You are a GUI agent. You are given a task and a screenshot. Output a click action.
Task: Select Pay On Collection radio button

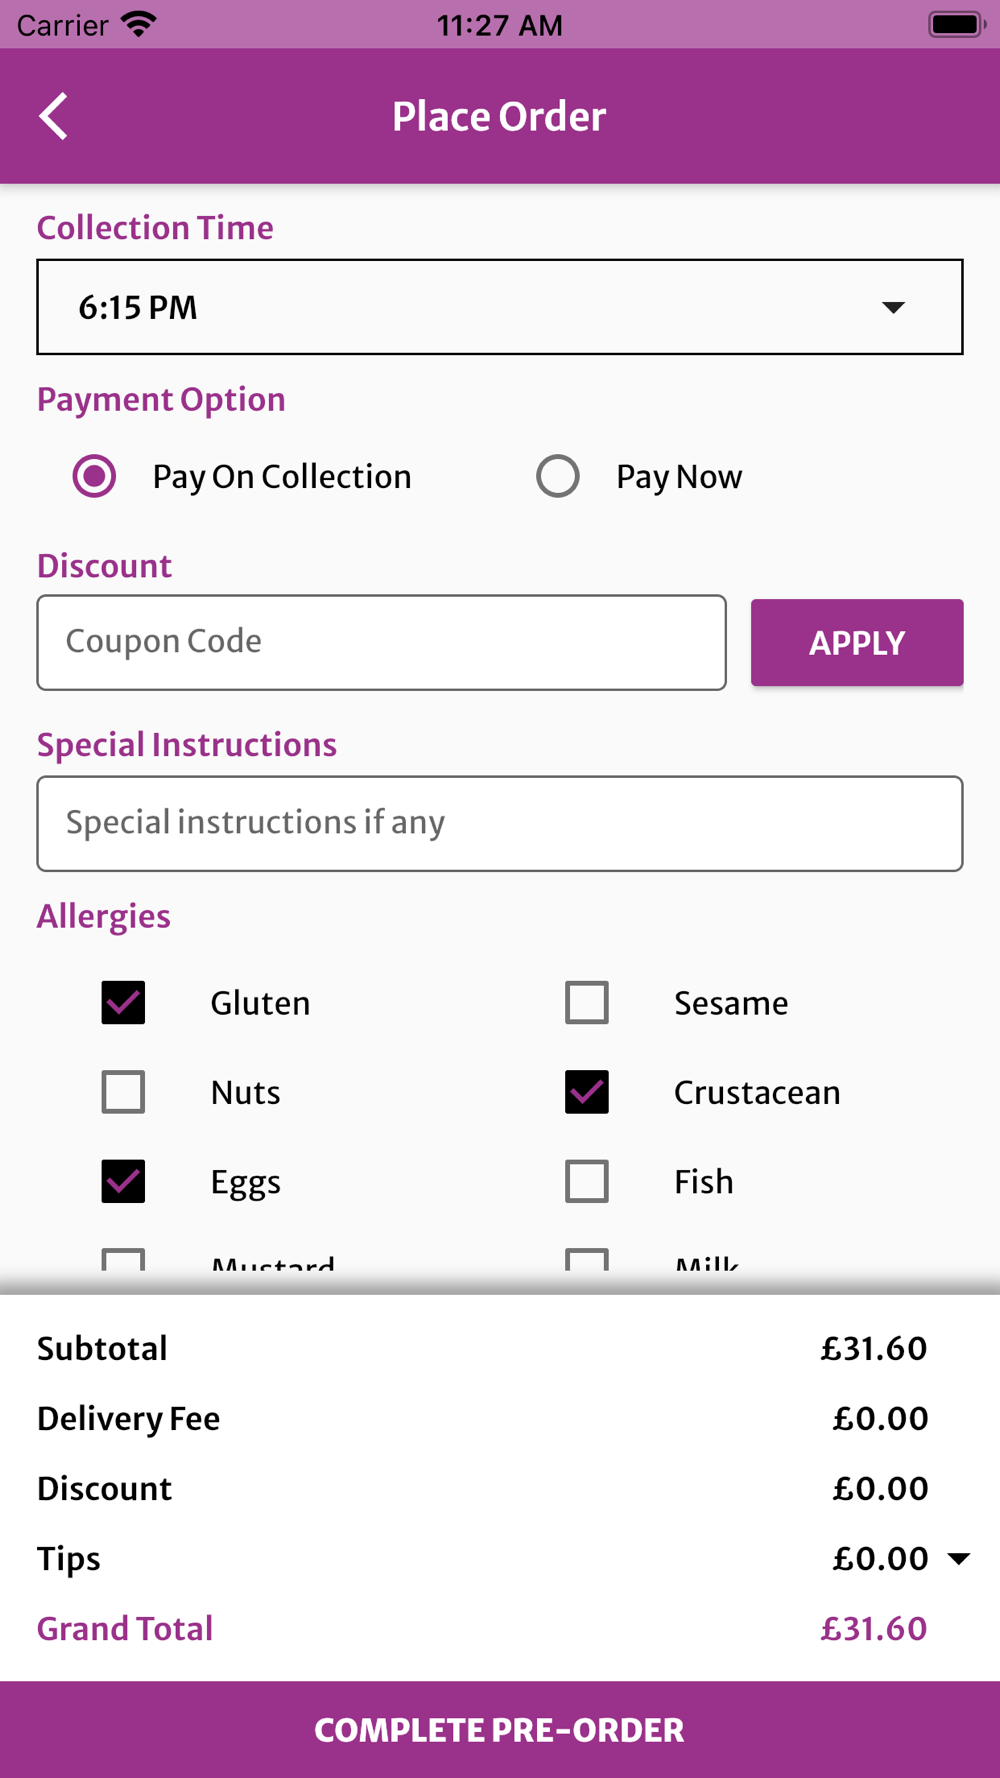click(94, 476)
